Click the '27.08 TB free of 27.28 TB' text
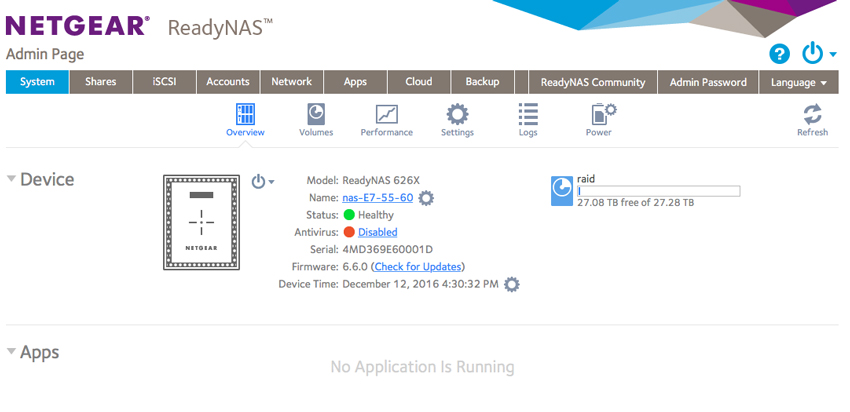This screenshot has width=850, height=412. [635, 203]
